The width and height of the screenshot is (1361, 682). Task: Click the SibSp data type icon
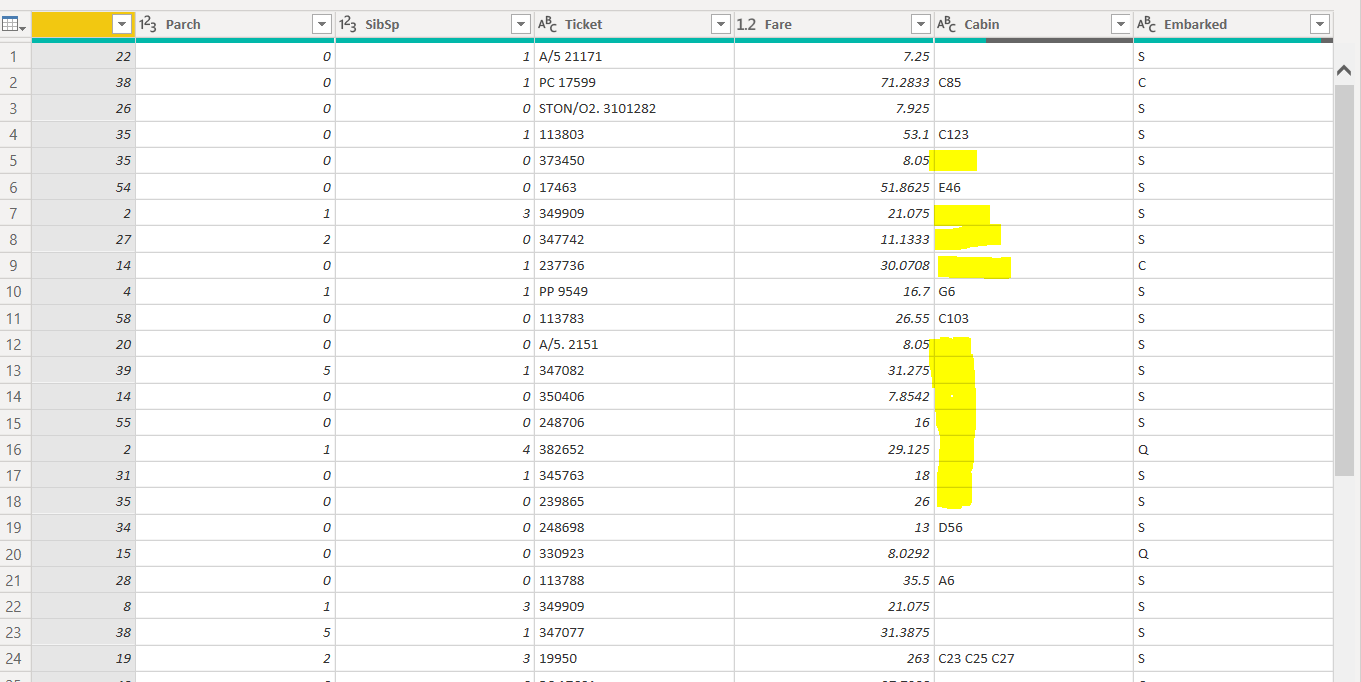click(348, 24)
